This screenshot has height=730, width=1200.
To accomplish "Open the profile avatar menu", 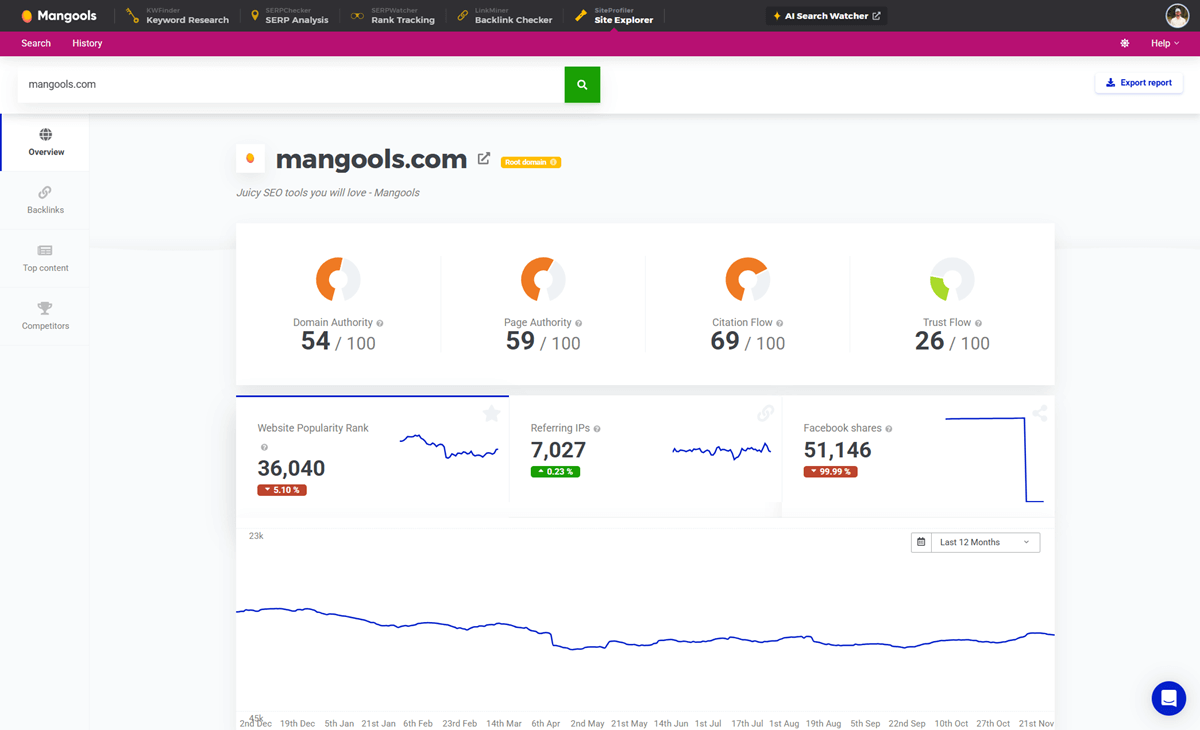I will [1176, 15].
